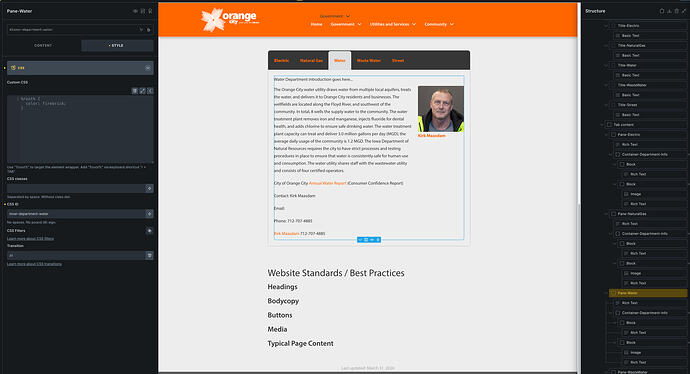Viewport: 690px width, 374px height.
Task: Click expand-all icon in Structure header
Action: (684, 11)
